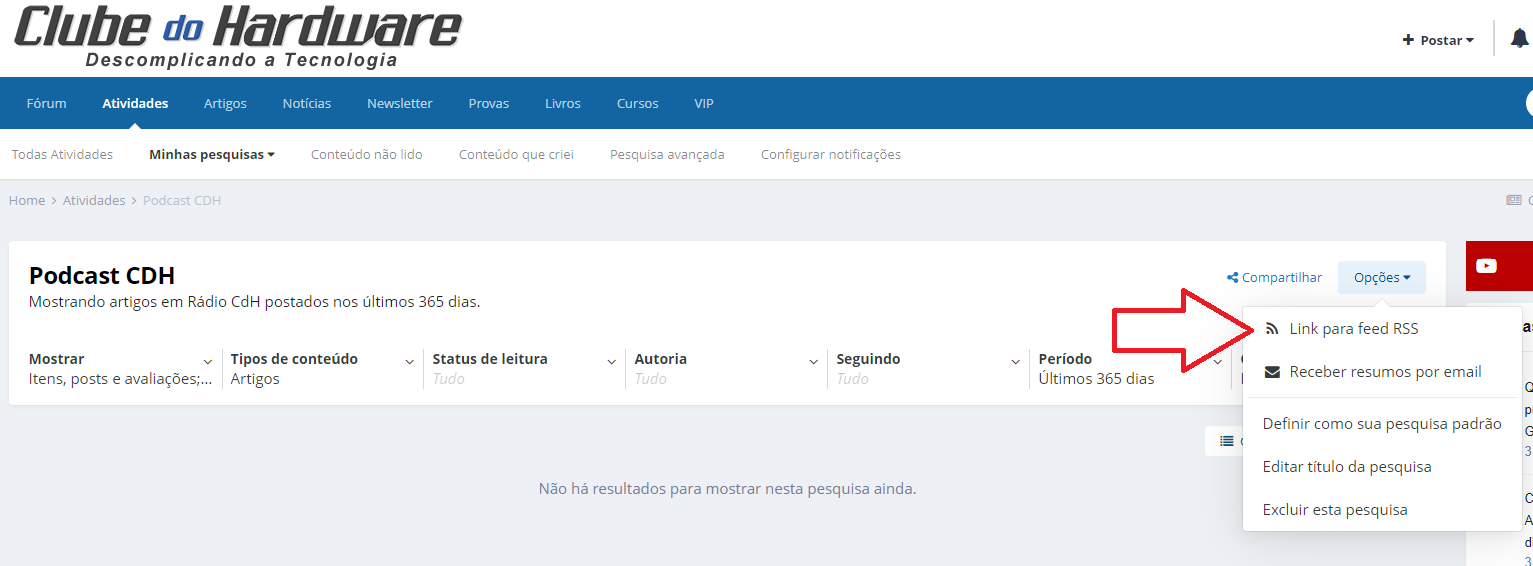Click the YouTube icon in sidebar
The height and width of the screenshot is (566, 1533).
click(1487, 266)
